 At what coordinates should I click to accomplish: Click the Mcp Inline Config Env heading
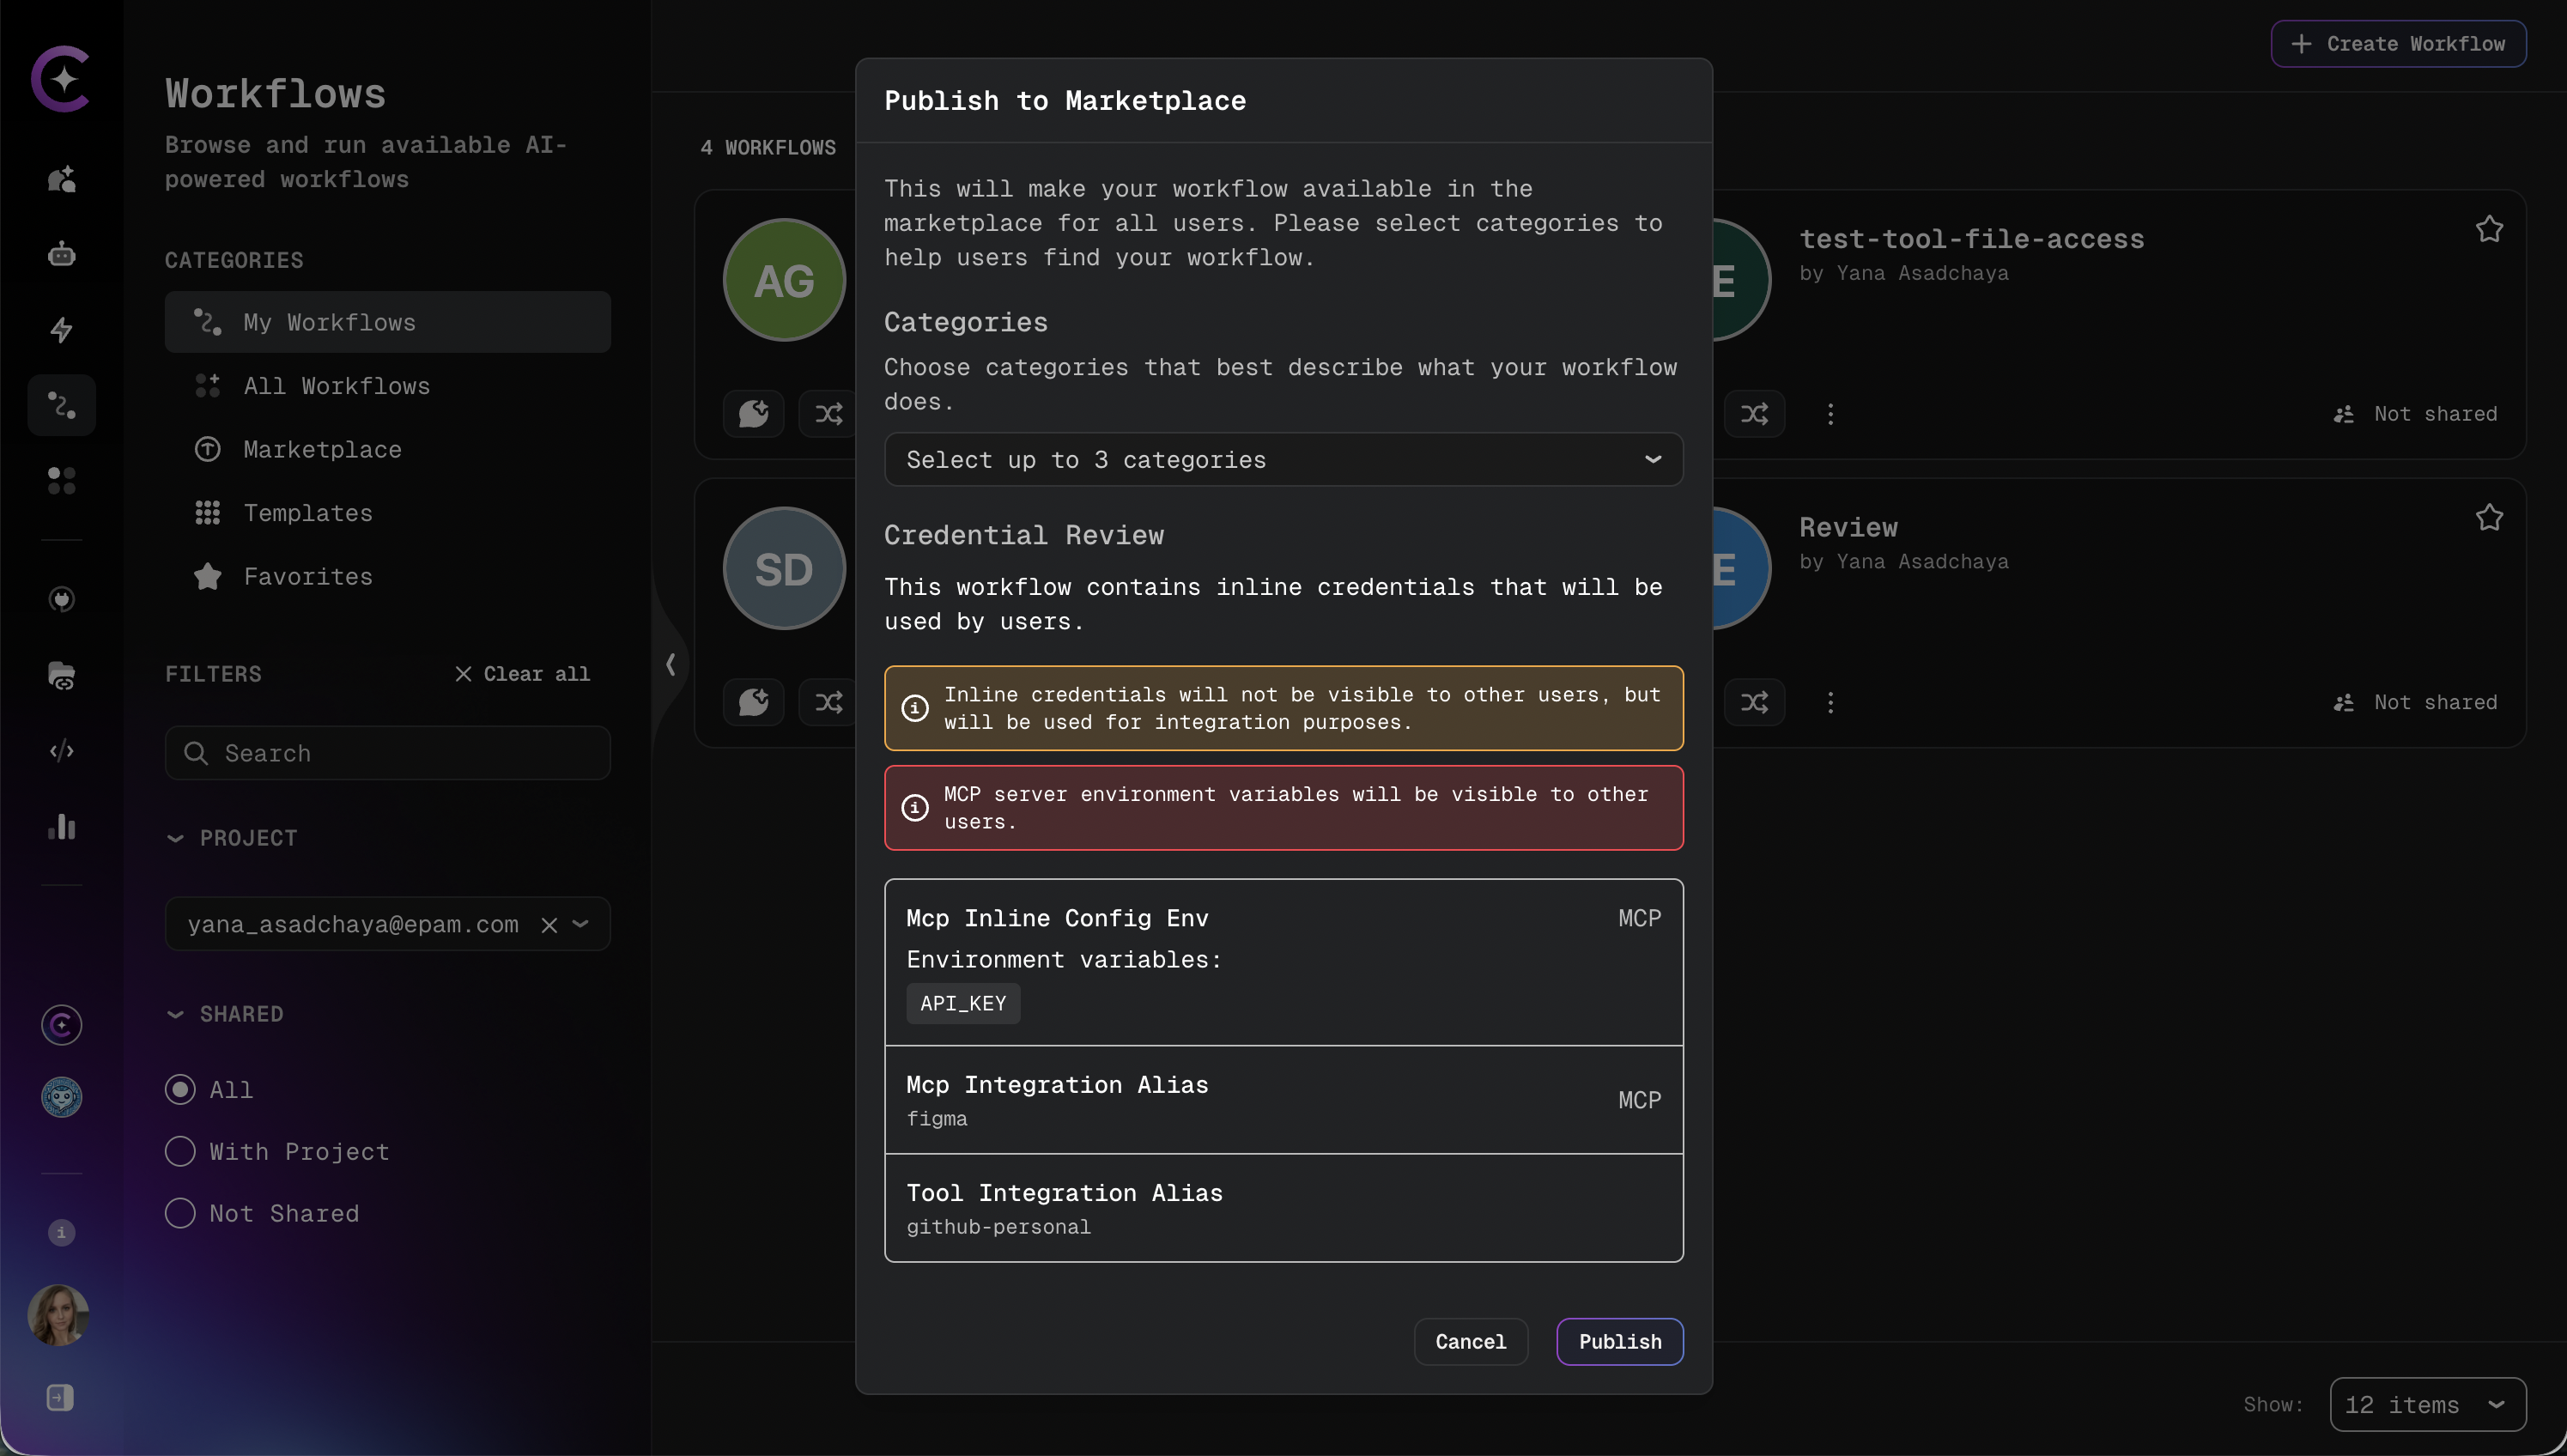coord(1057,918)
